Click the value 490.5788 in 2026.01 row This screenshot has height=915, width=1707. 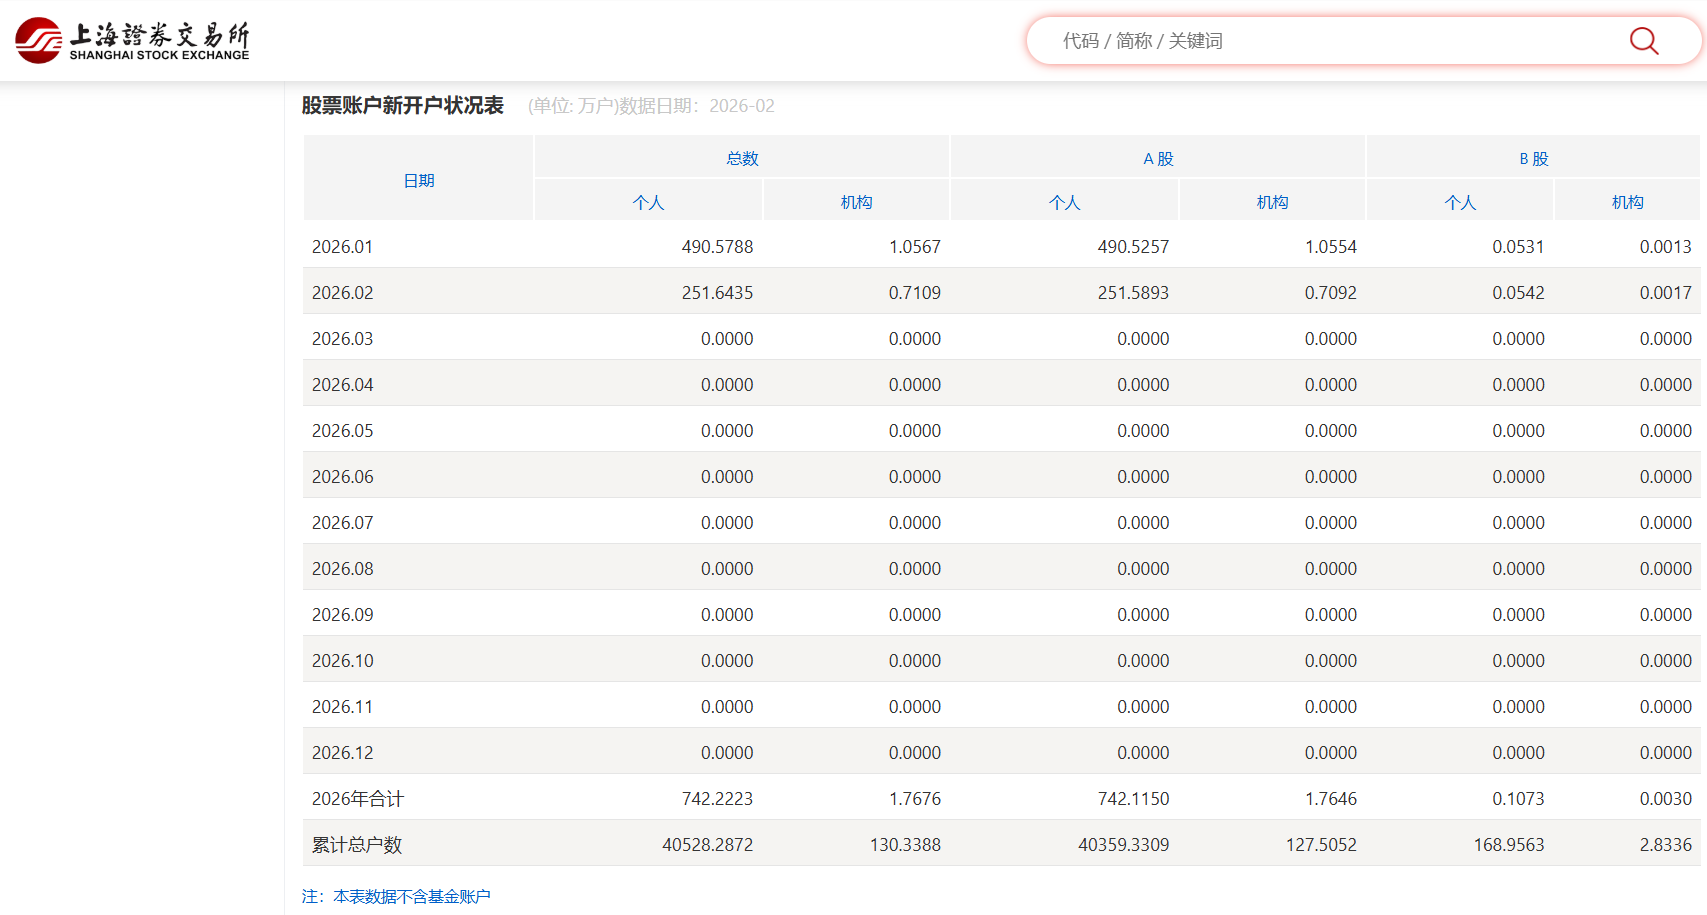point(717,247)
